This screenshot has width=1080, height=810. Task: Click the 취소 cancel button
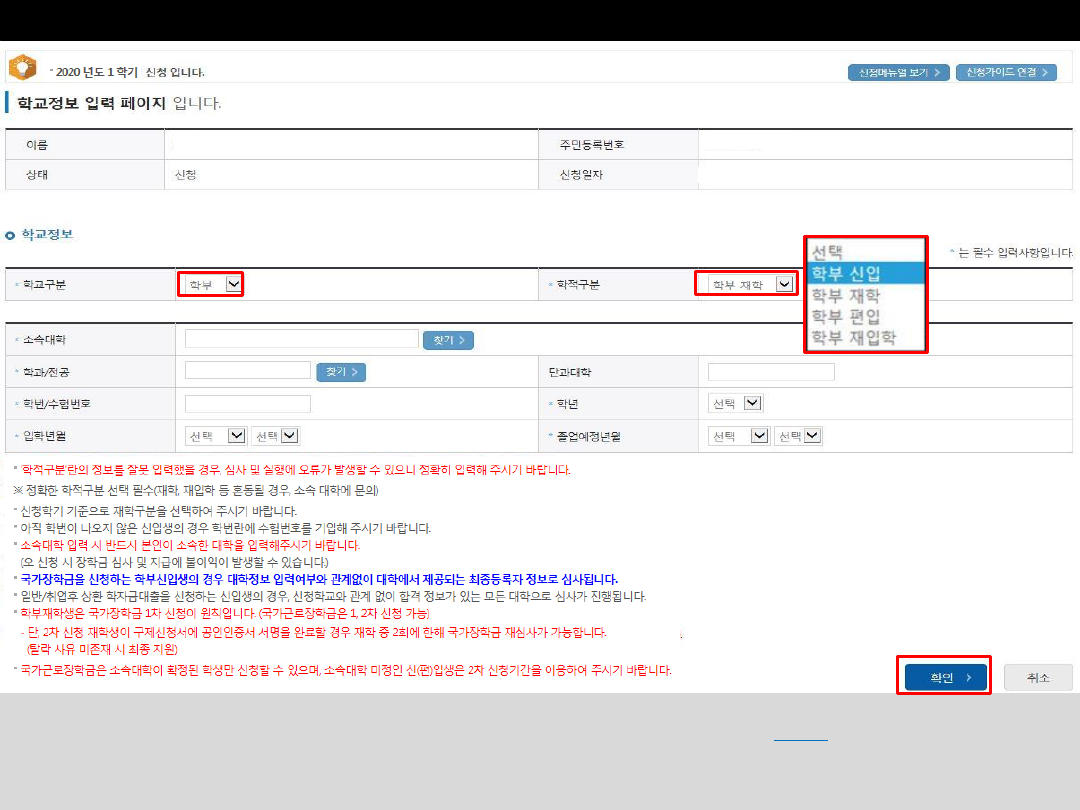pos(1037,678)
